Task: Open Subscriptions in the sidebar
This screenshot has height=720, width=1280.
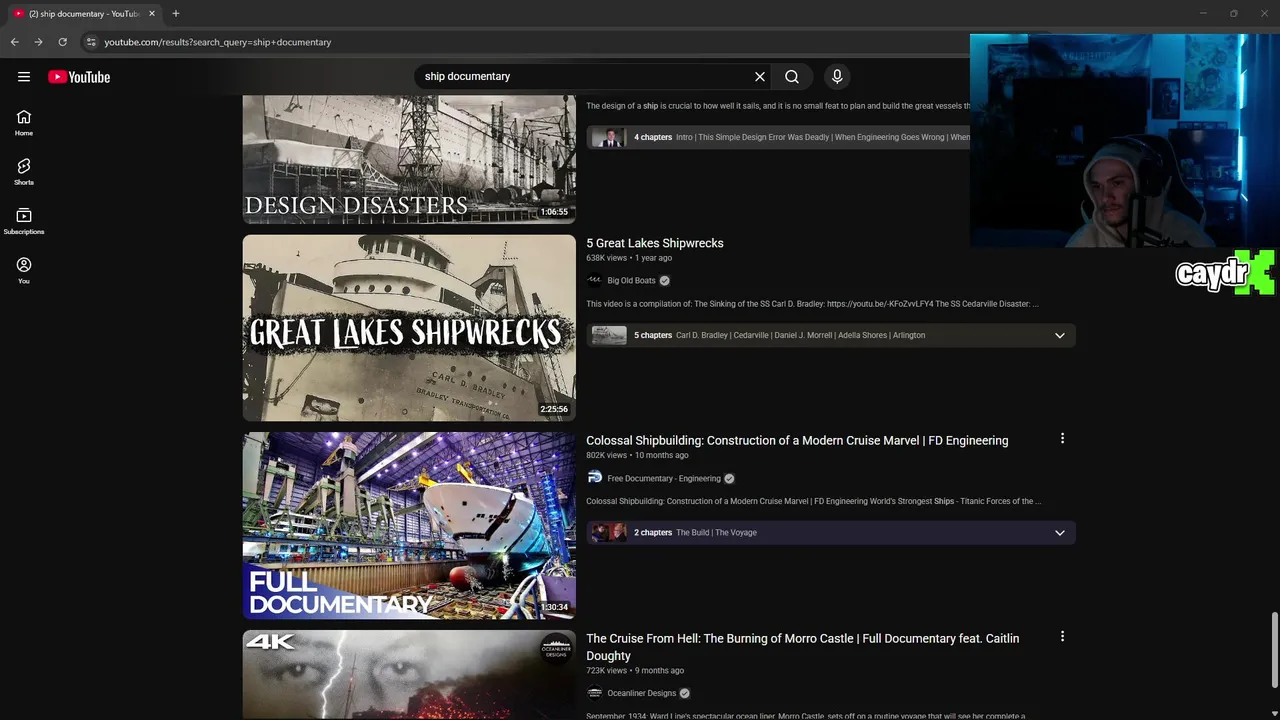Action: pyautogui.click(x=24, y=221)
